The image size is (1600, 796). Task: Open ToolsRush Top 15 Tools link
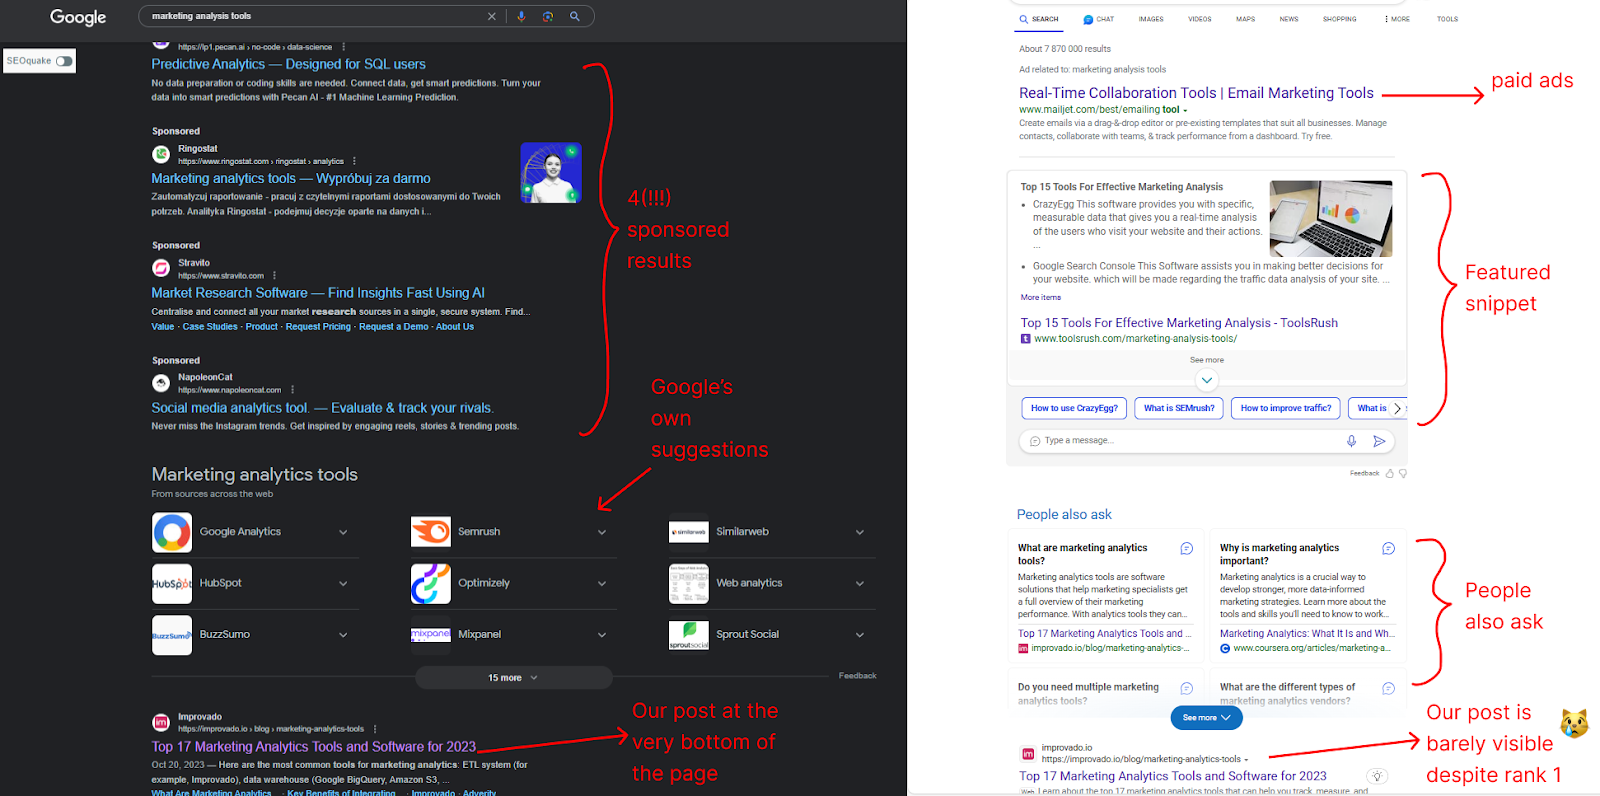pos(1179,323)
